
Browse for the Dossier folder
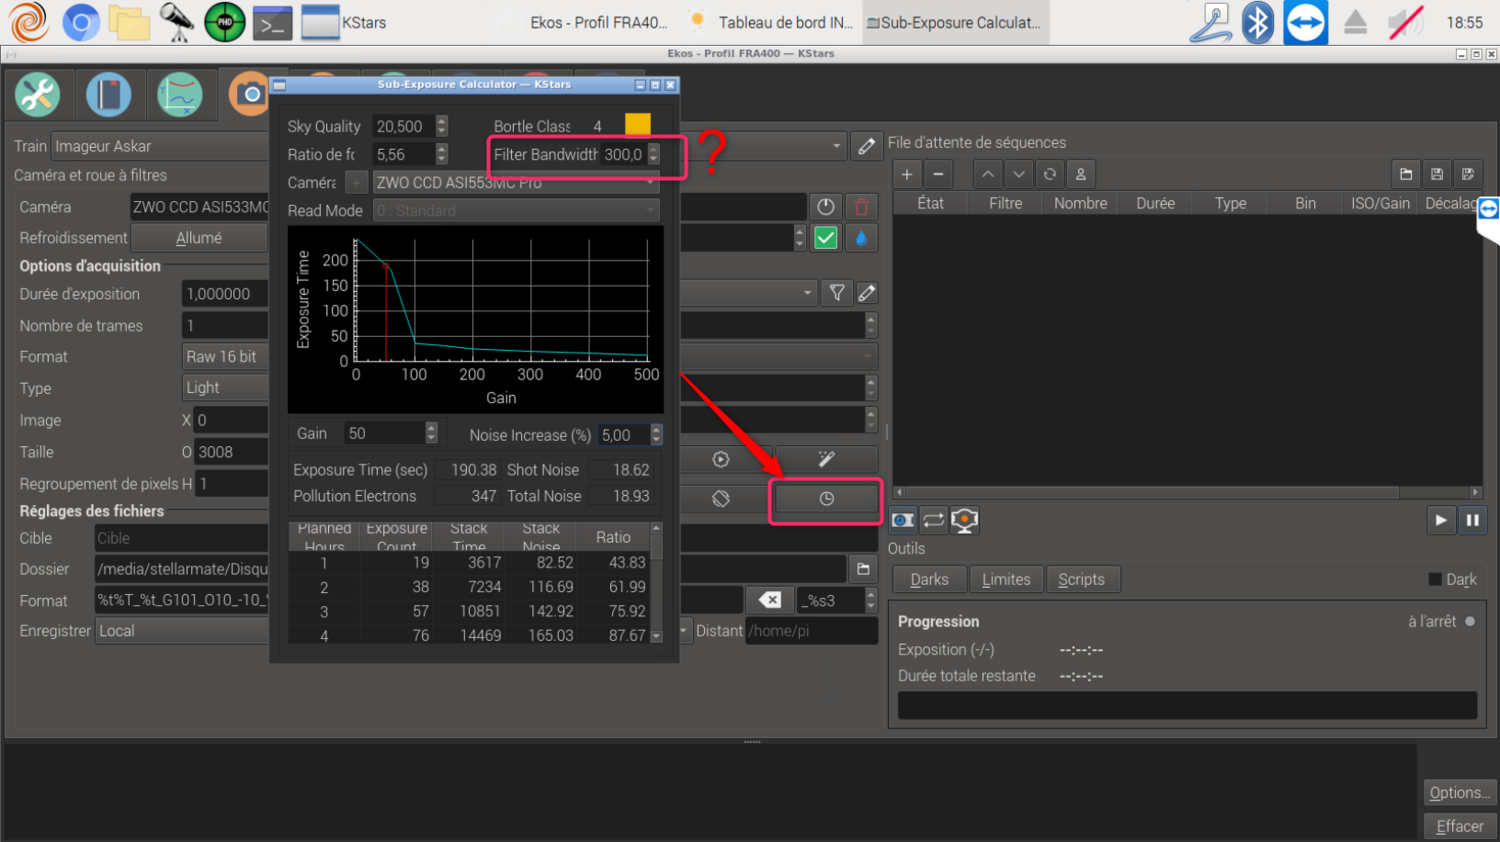[863, 569]
